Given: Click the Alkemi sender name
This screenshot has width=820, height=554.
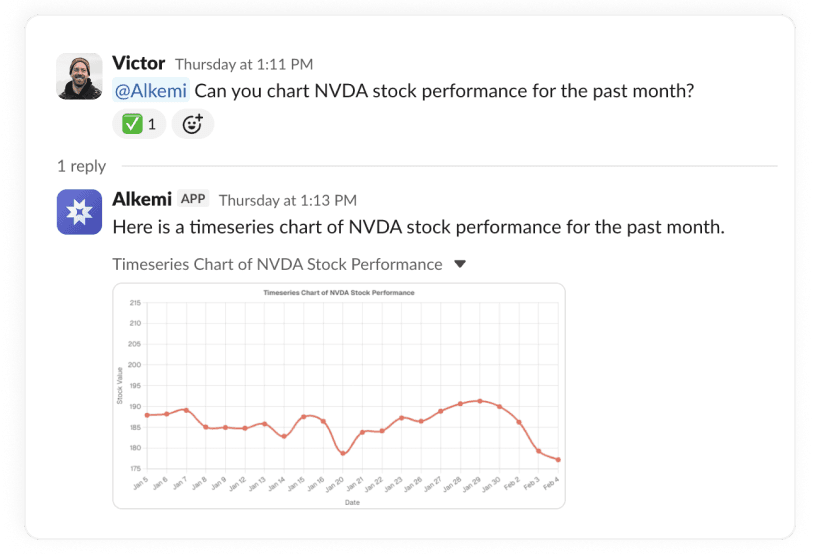Looking at the screenshot, I should pyautogui.click(x=142, y=199).
